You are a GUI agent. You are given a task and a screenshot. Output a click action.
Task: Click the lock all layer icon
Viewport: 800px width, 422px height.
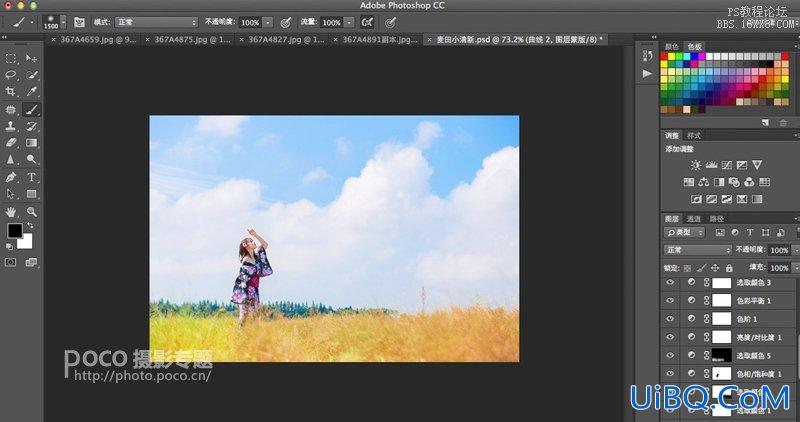pos(729,268)
